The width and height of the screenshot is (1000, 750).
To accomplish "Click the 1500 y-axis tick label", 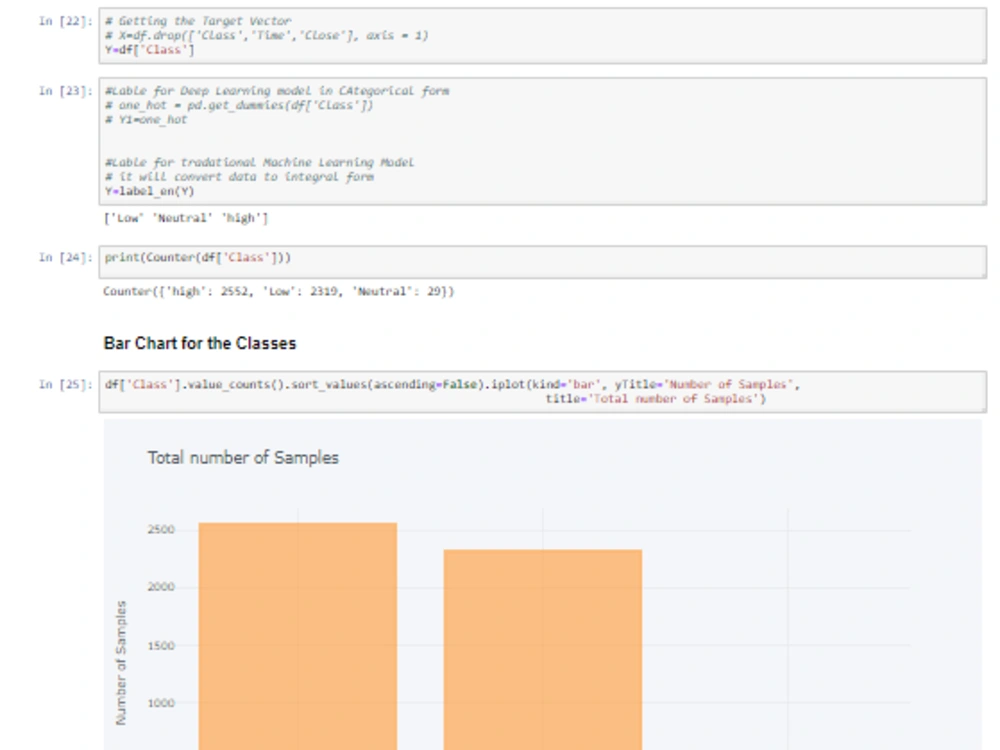I will point(161,645).
